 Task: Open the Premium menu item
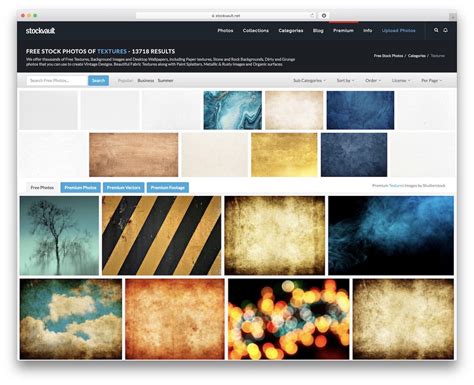tap(343, 30)
